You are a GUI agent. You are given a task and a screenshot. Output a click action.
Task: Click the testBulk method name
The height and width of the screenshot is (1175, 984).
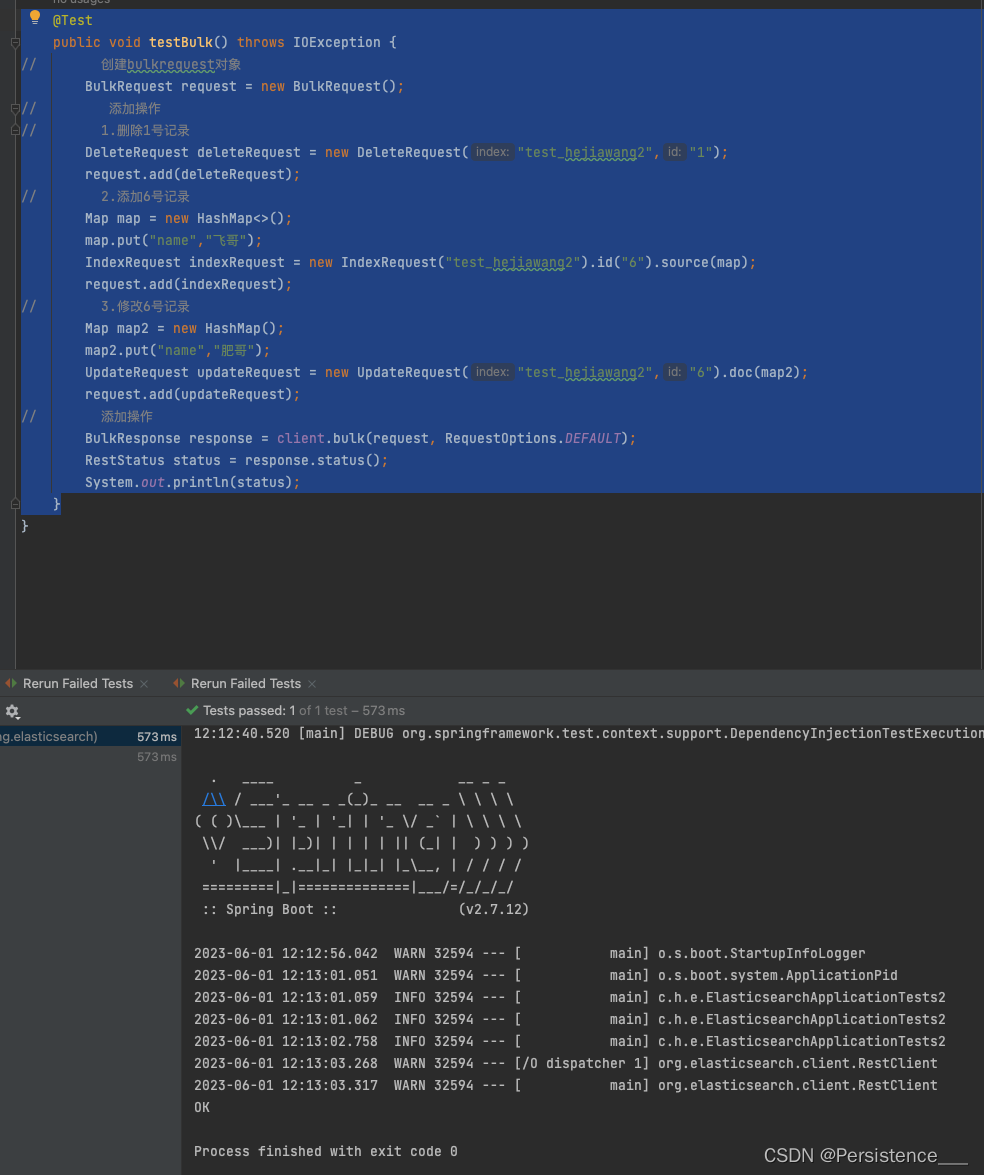[x=181, y=43]
